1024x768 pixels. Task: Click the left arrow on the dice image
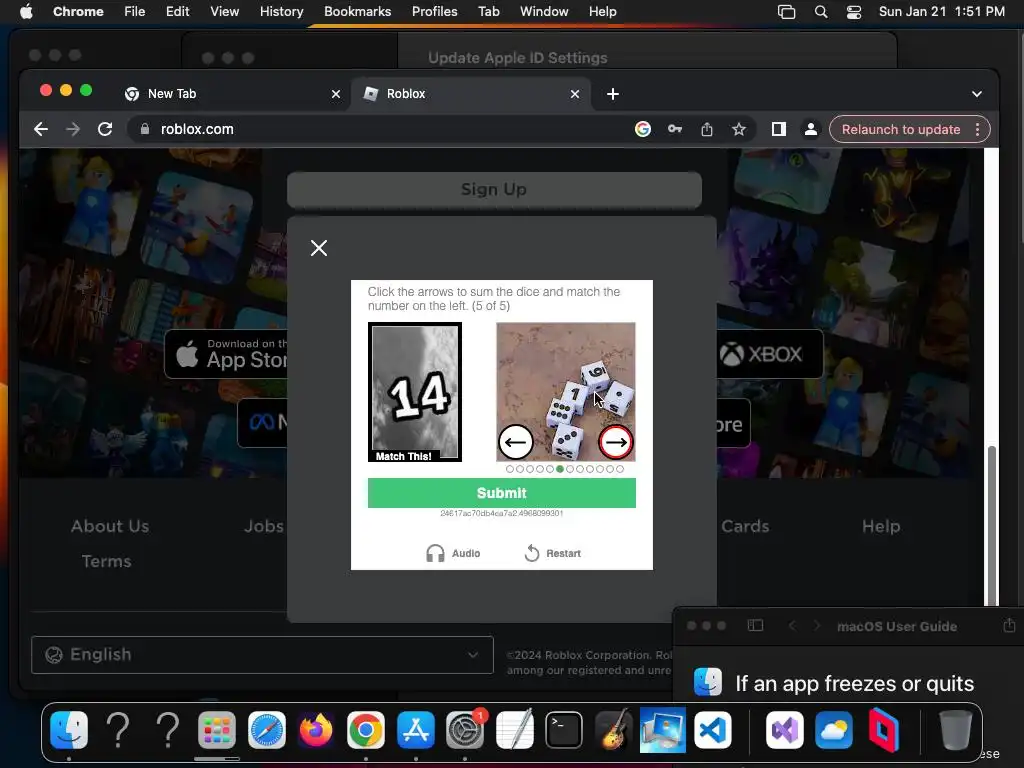coord(515,442)
